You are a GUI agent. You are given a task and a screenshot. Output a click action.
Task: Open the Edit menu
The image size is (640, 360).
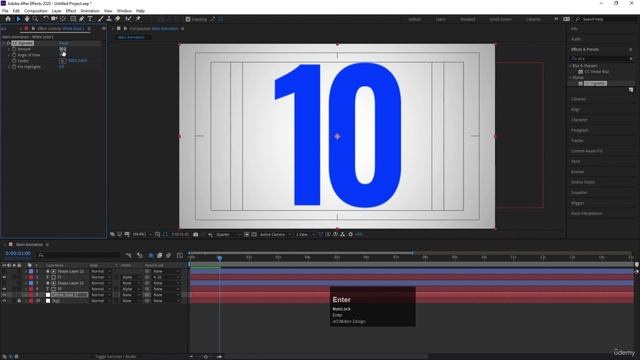[16, 11]
